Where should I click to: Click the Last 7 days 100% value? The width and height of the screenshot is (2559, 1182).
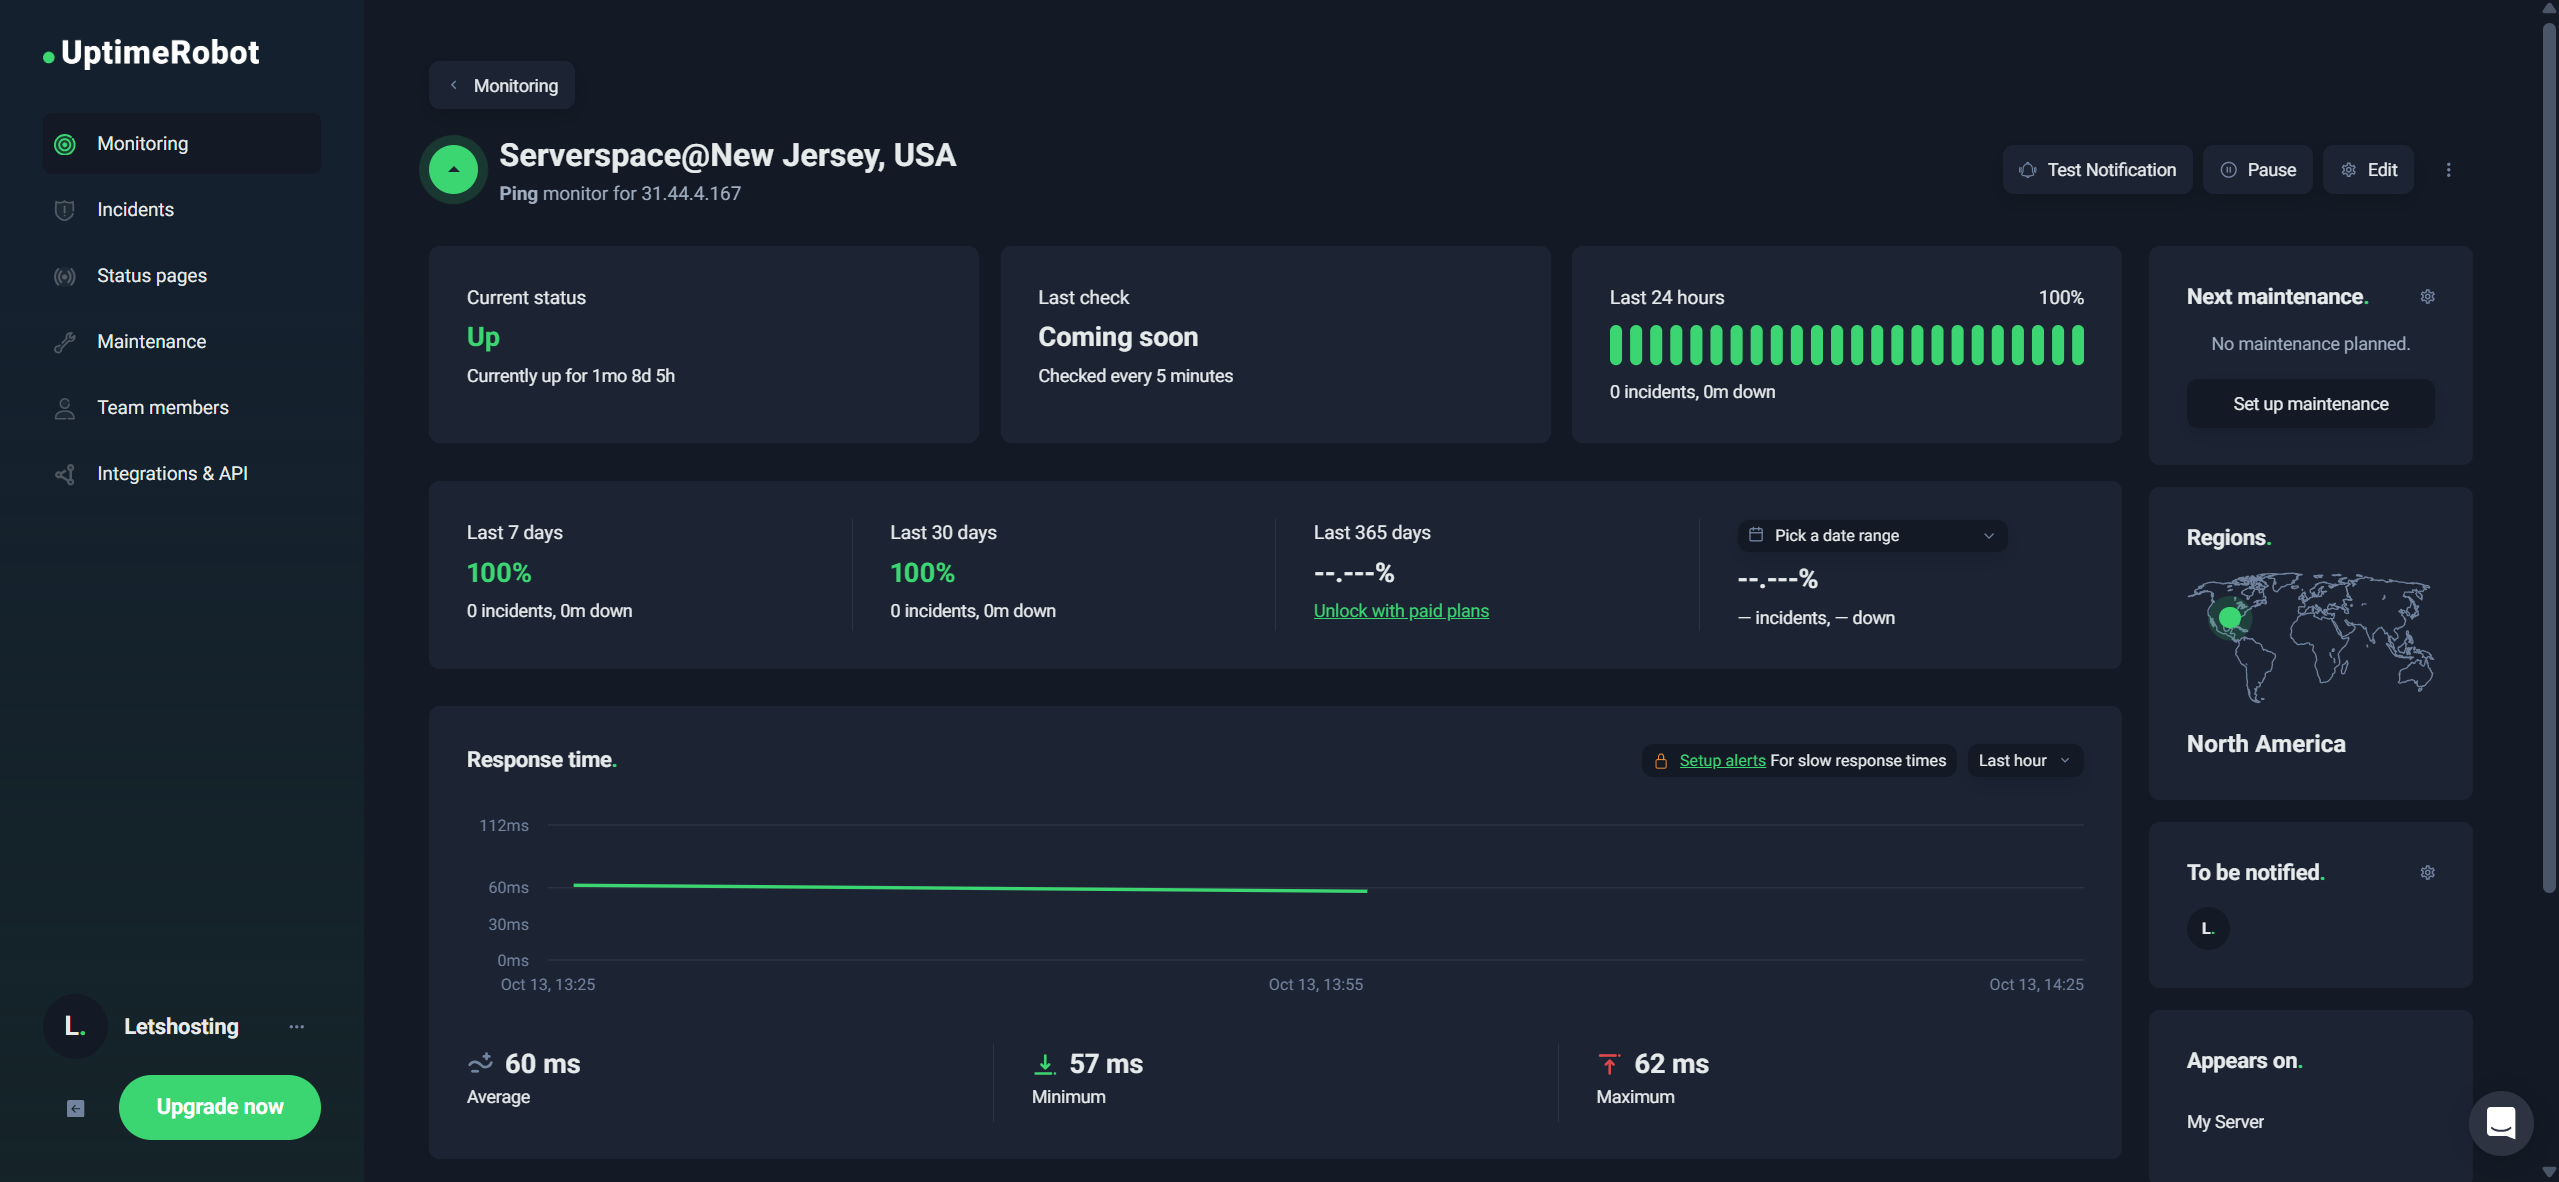499,573
